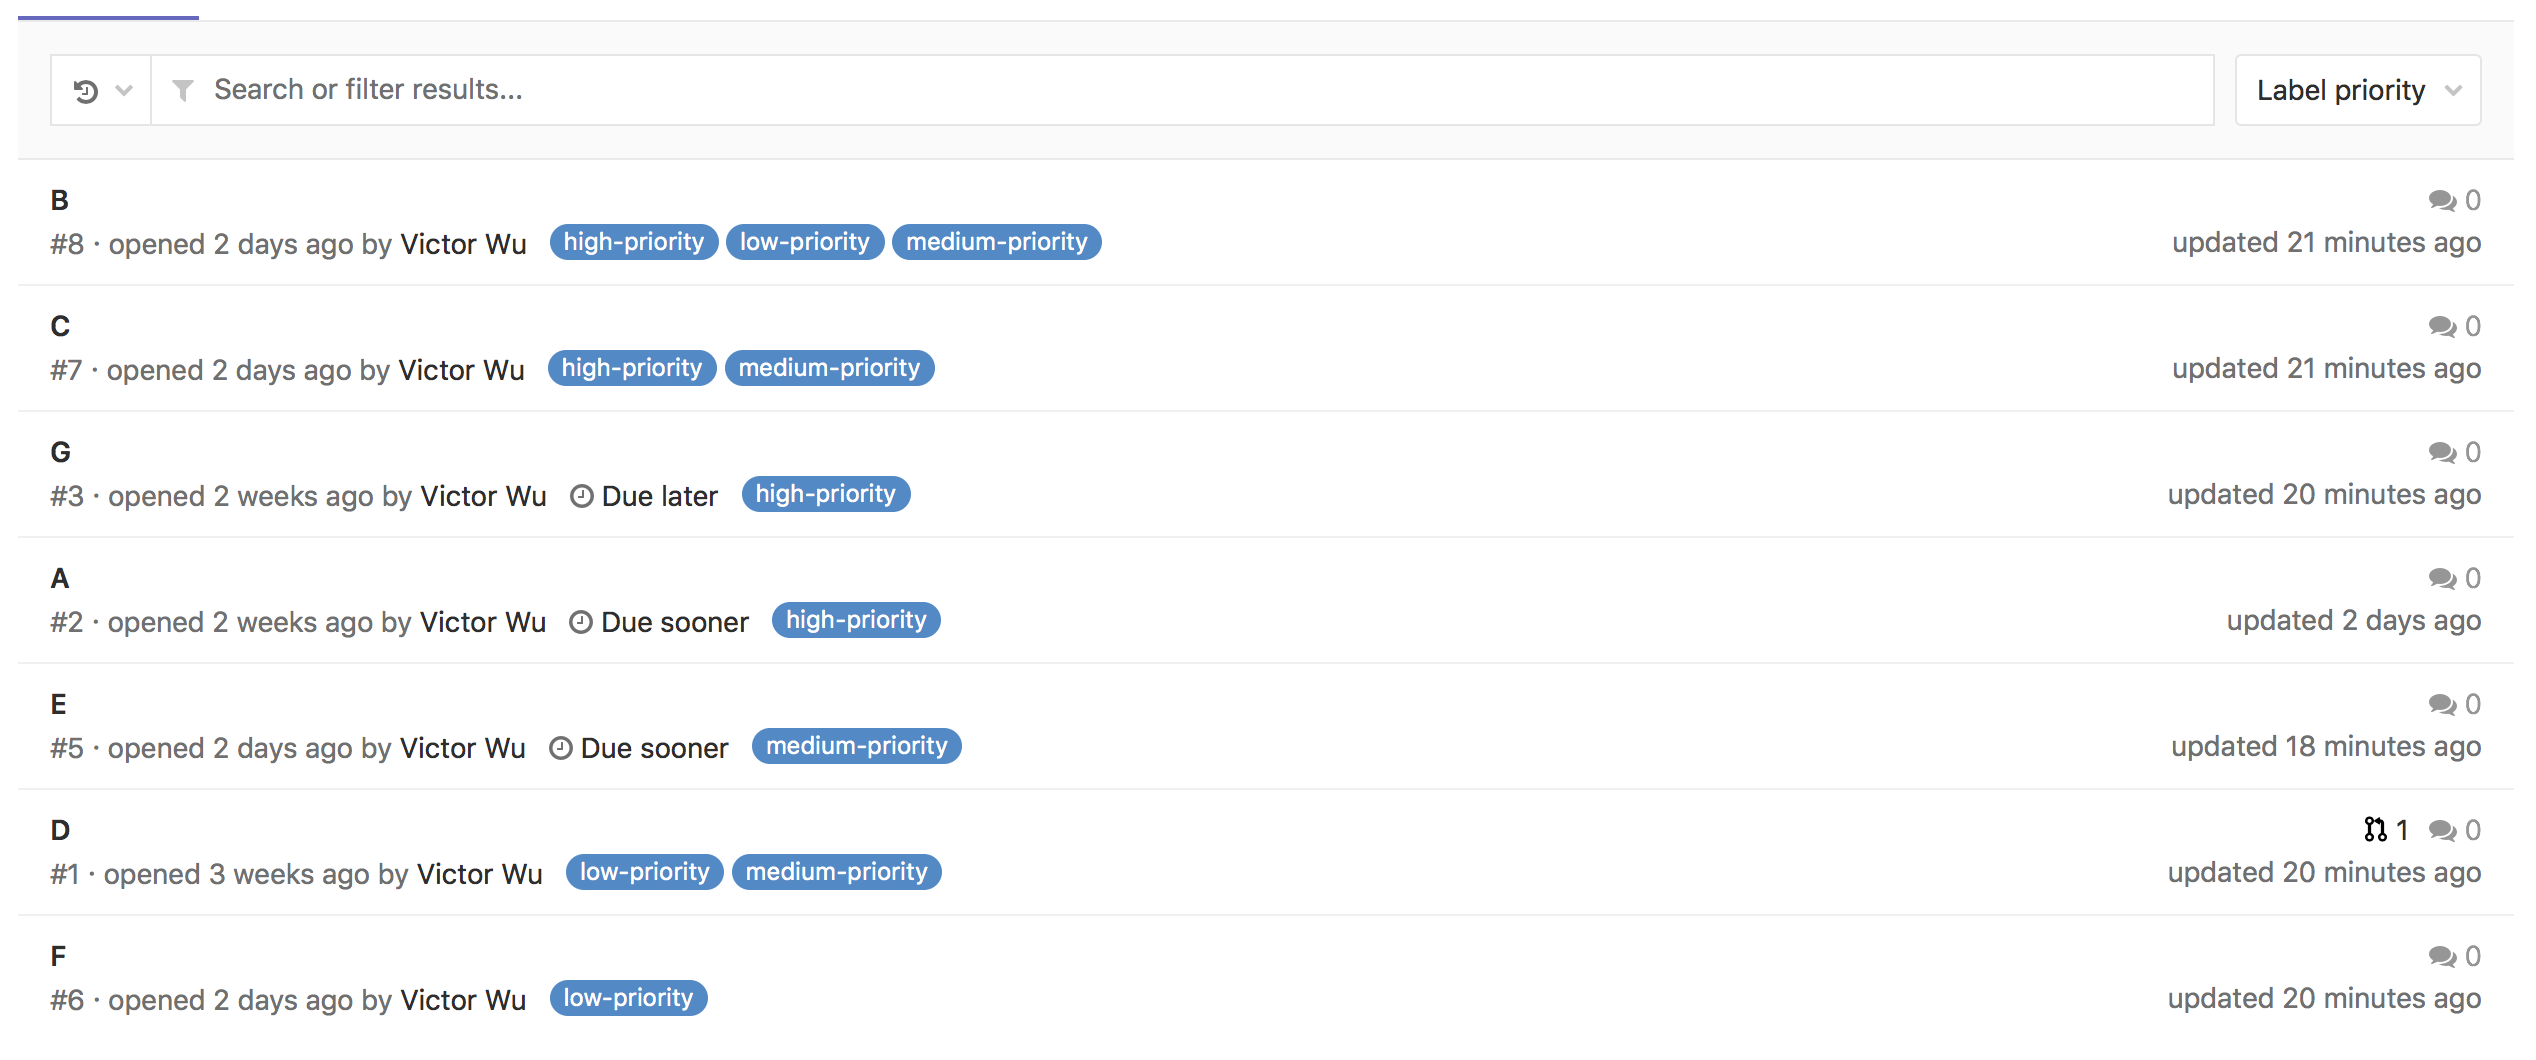Click the Due sooner clock icon on issue E
The image size is (2536, 1060).
561,747
